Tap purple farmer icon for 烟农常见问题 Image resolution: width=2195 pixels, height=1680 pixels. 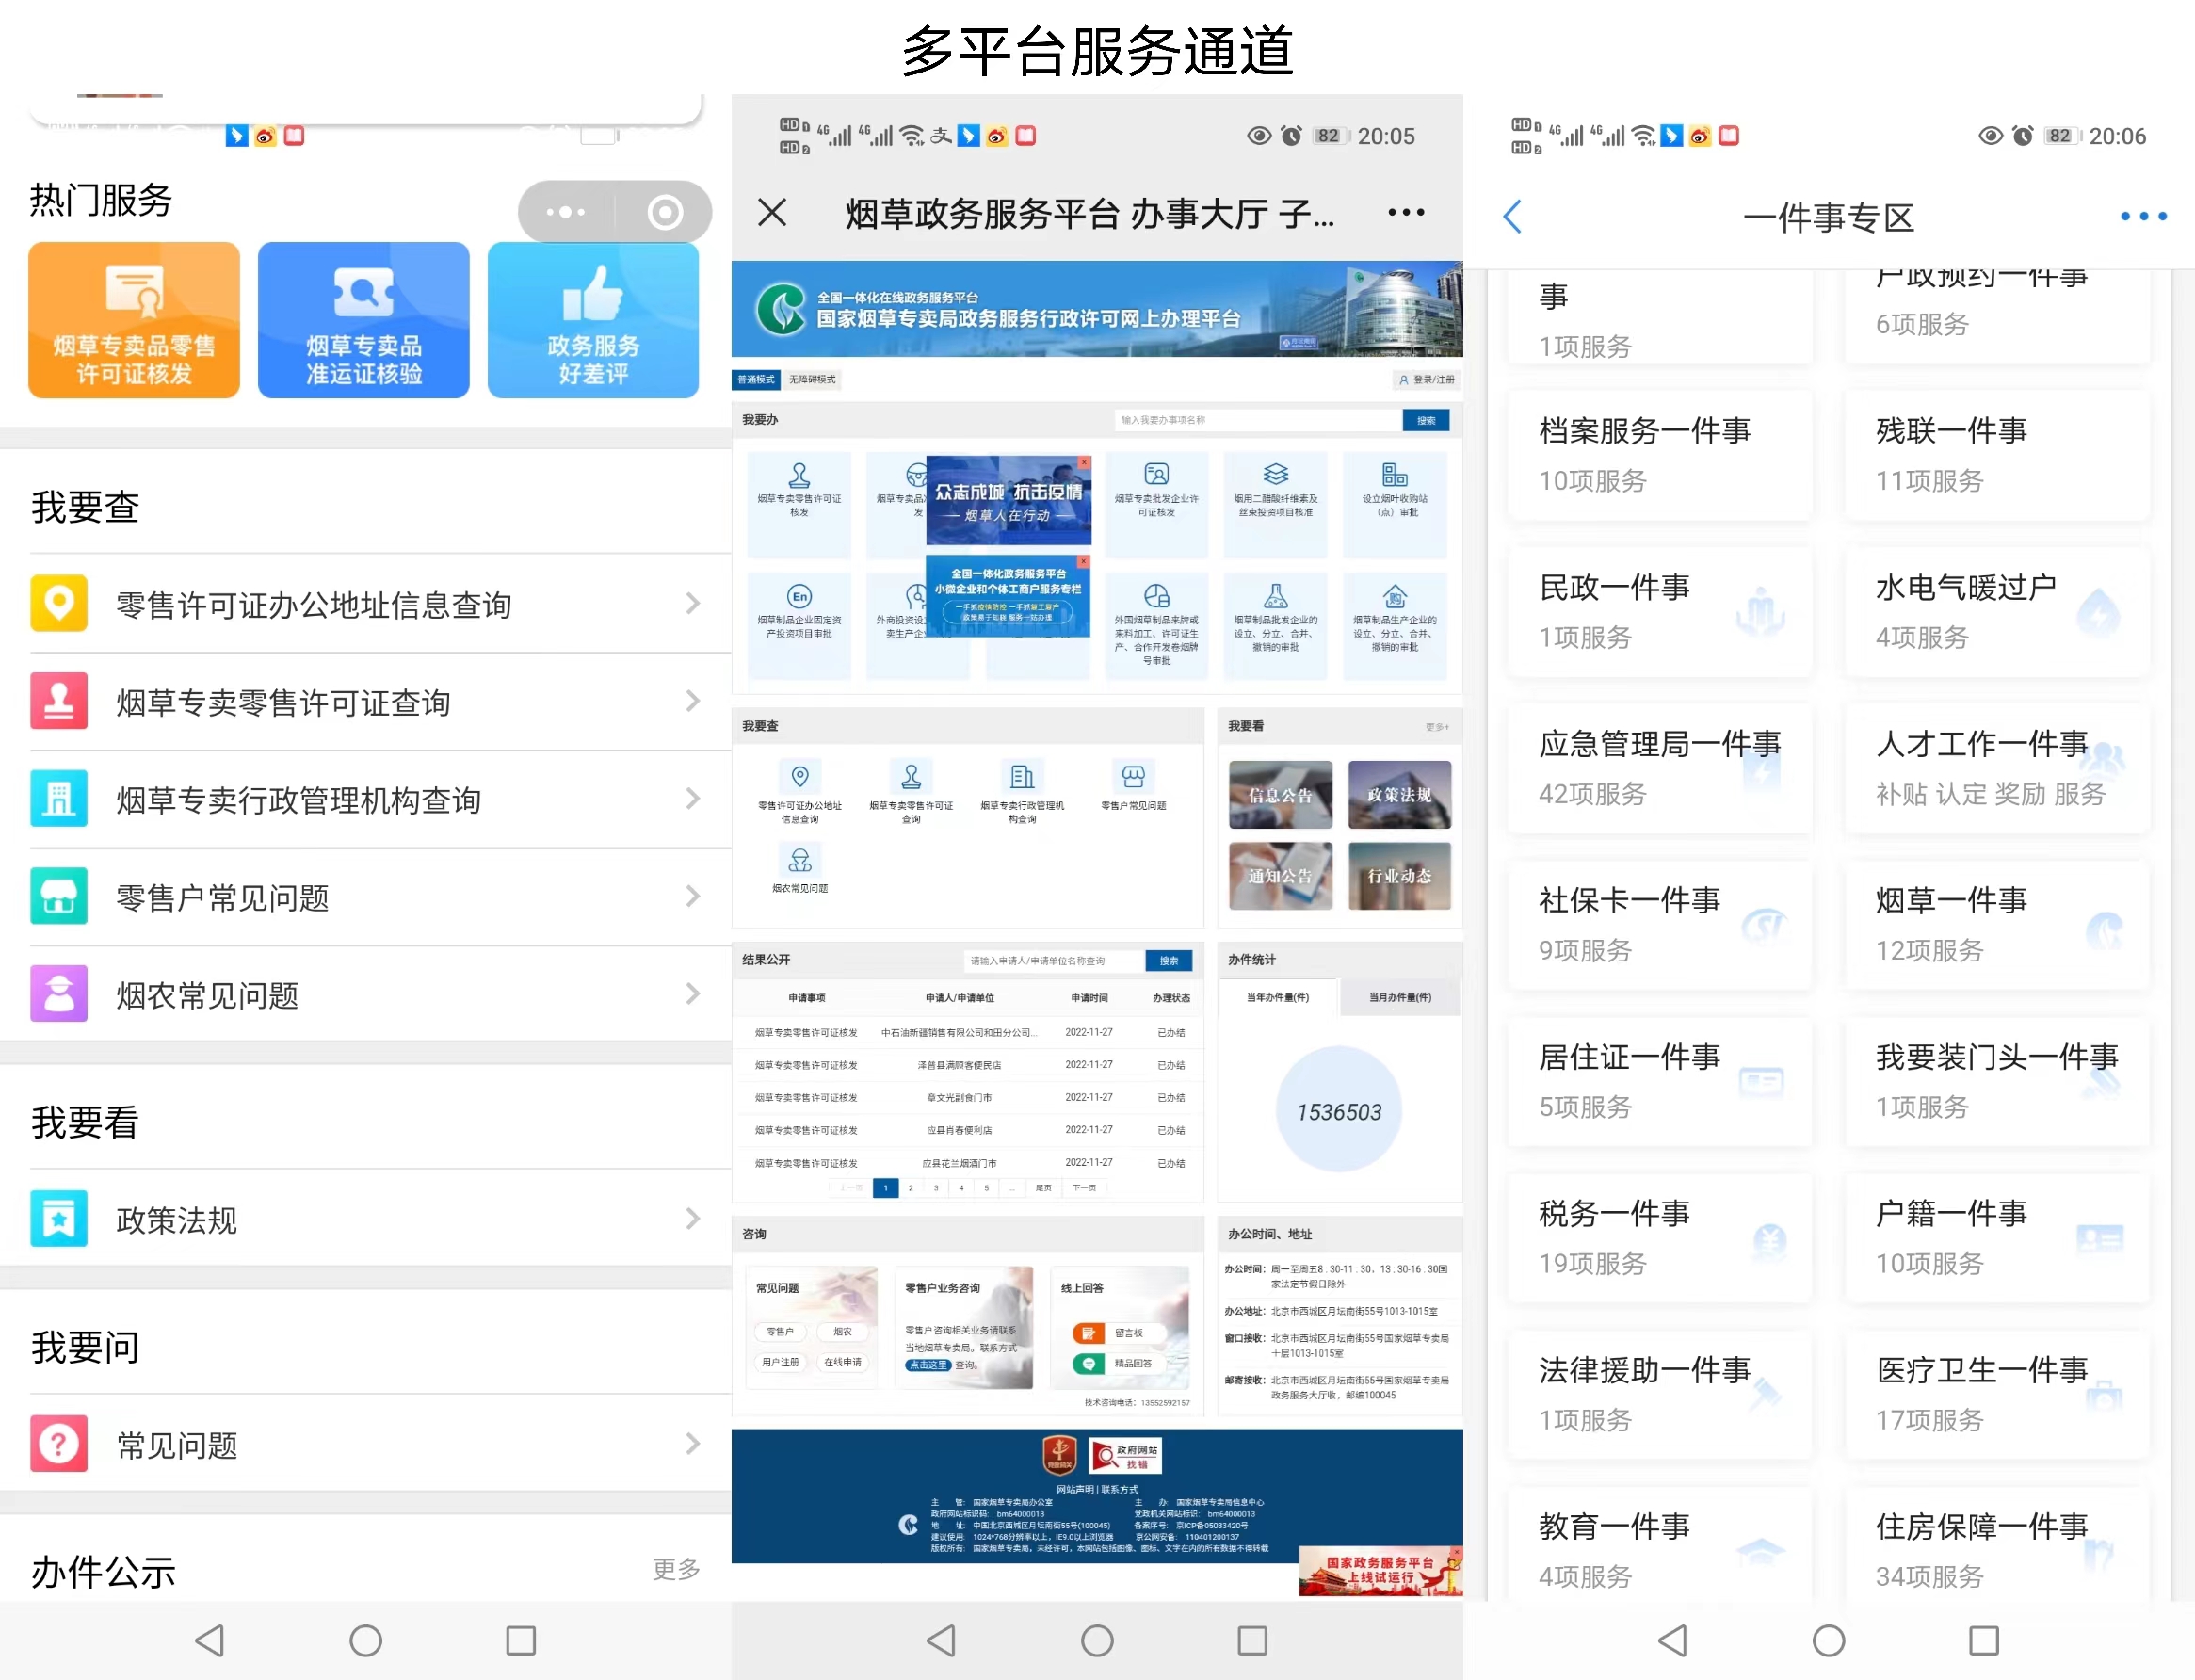pos(59,993)
